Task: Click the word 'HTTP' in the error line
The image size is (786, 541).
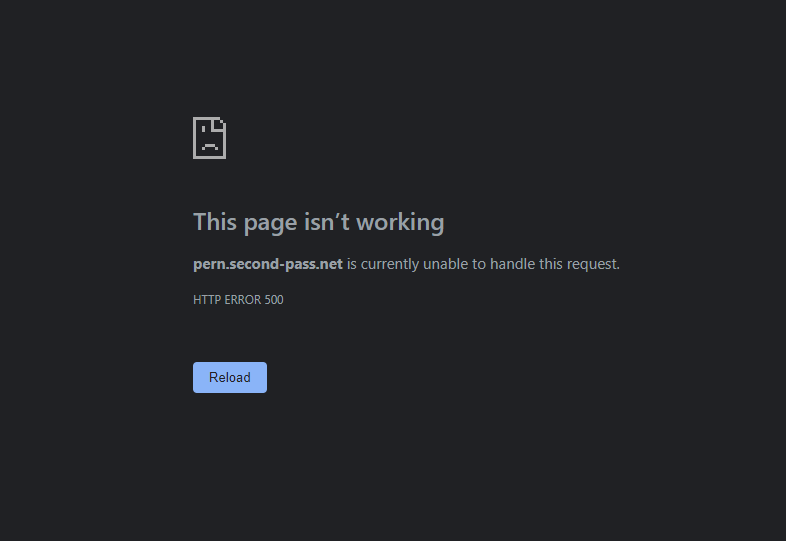Action: (x=207, y=300)
